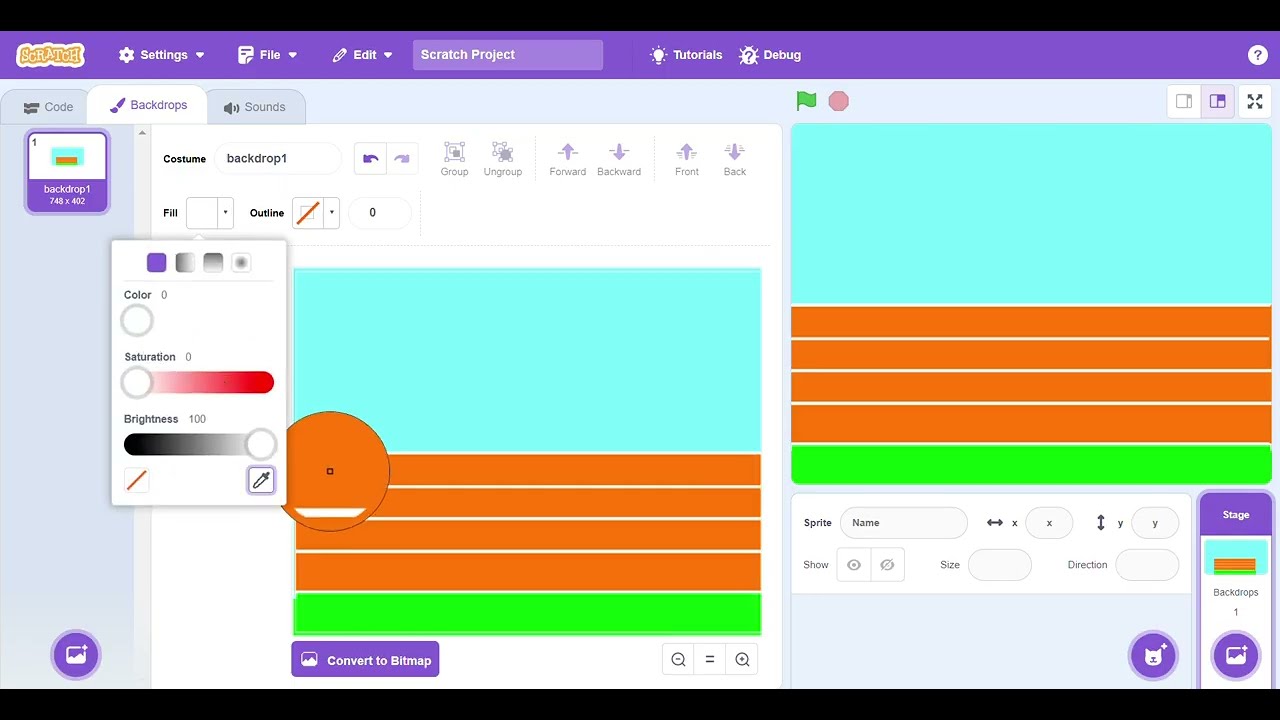Click the sprite x position field
This screenshot has width=1280, height=720.
pos(1048,523)
